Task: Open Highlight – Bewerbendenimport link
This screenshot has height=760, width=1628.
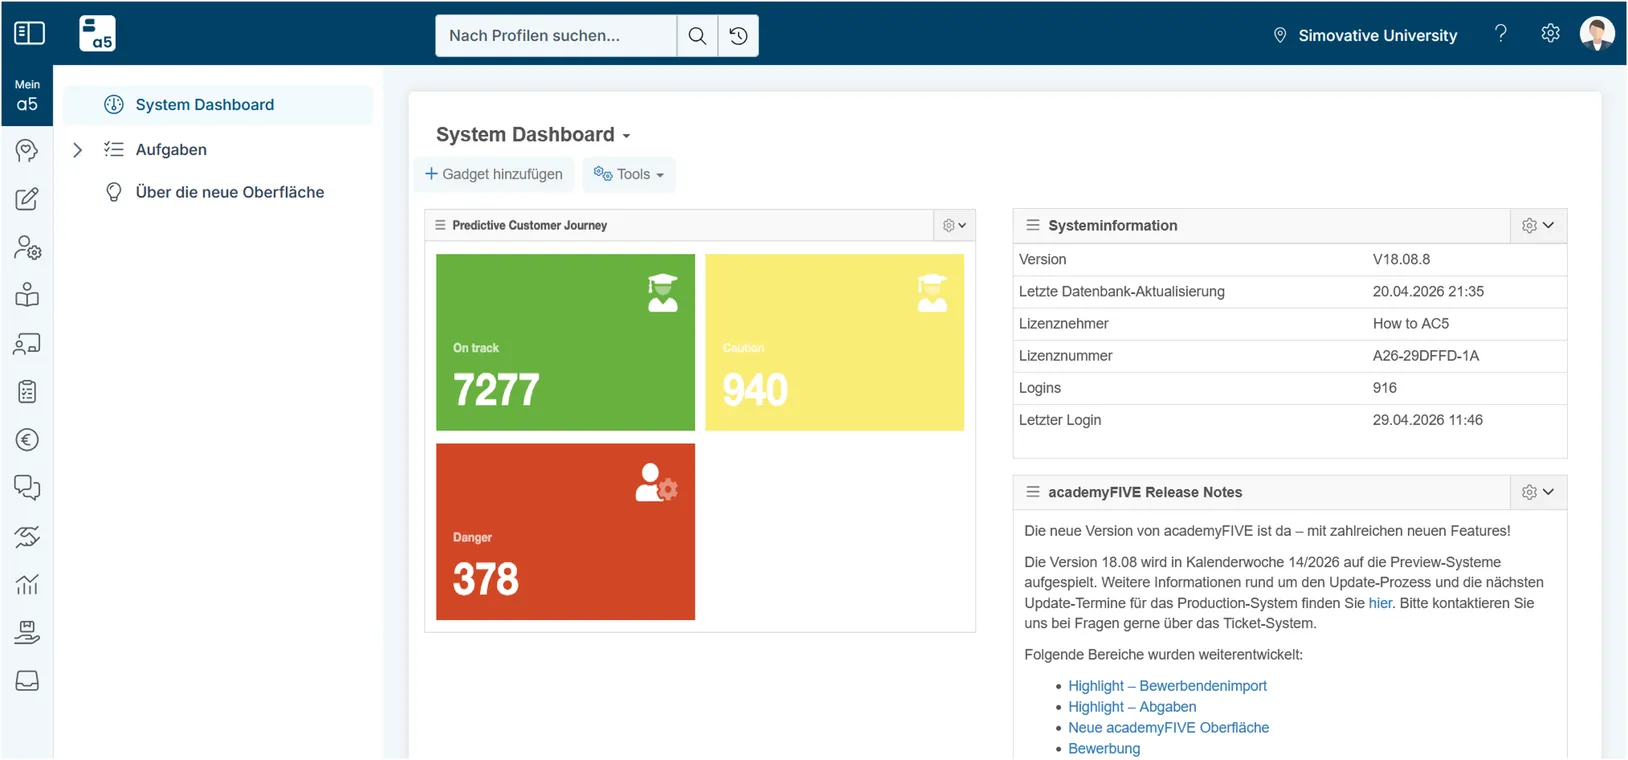Action: click(1167, 686)
